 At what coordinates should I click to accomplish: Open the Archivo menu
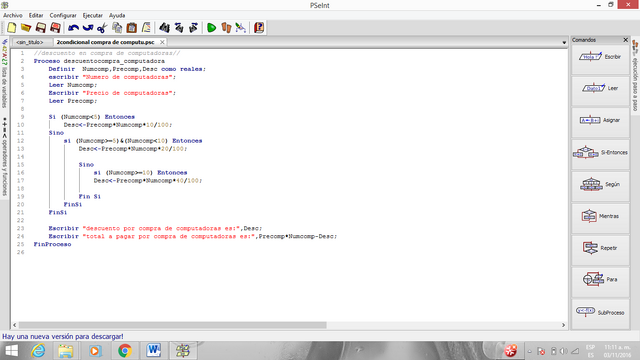point(13,16)
